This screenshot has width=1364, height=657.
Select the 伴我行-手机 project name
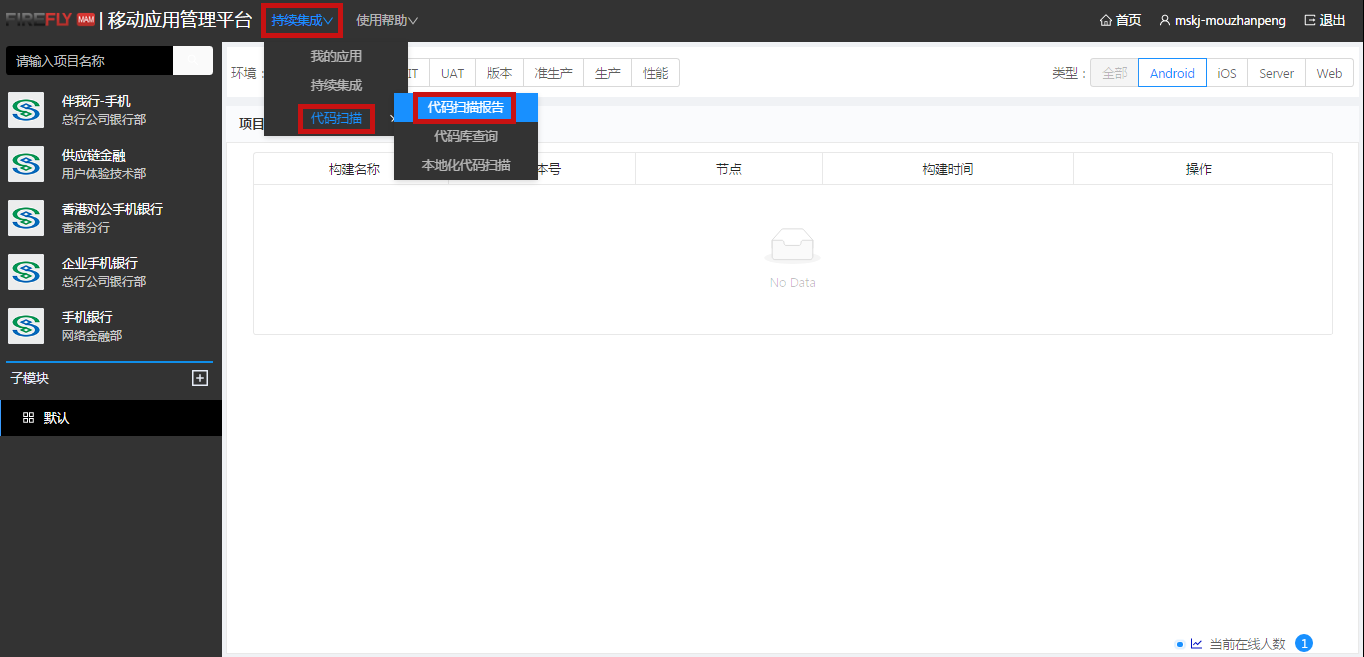(96, 101)
